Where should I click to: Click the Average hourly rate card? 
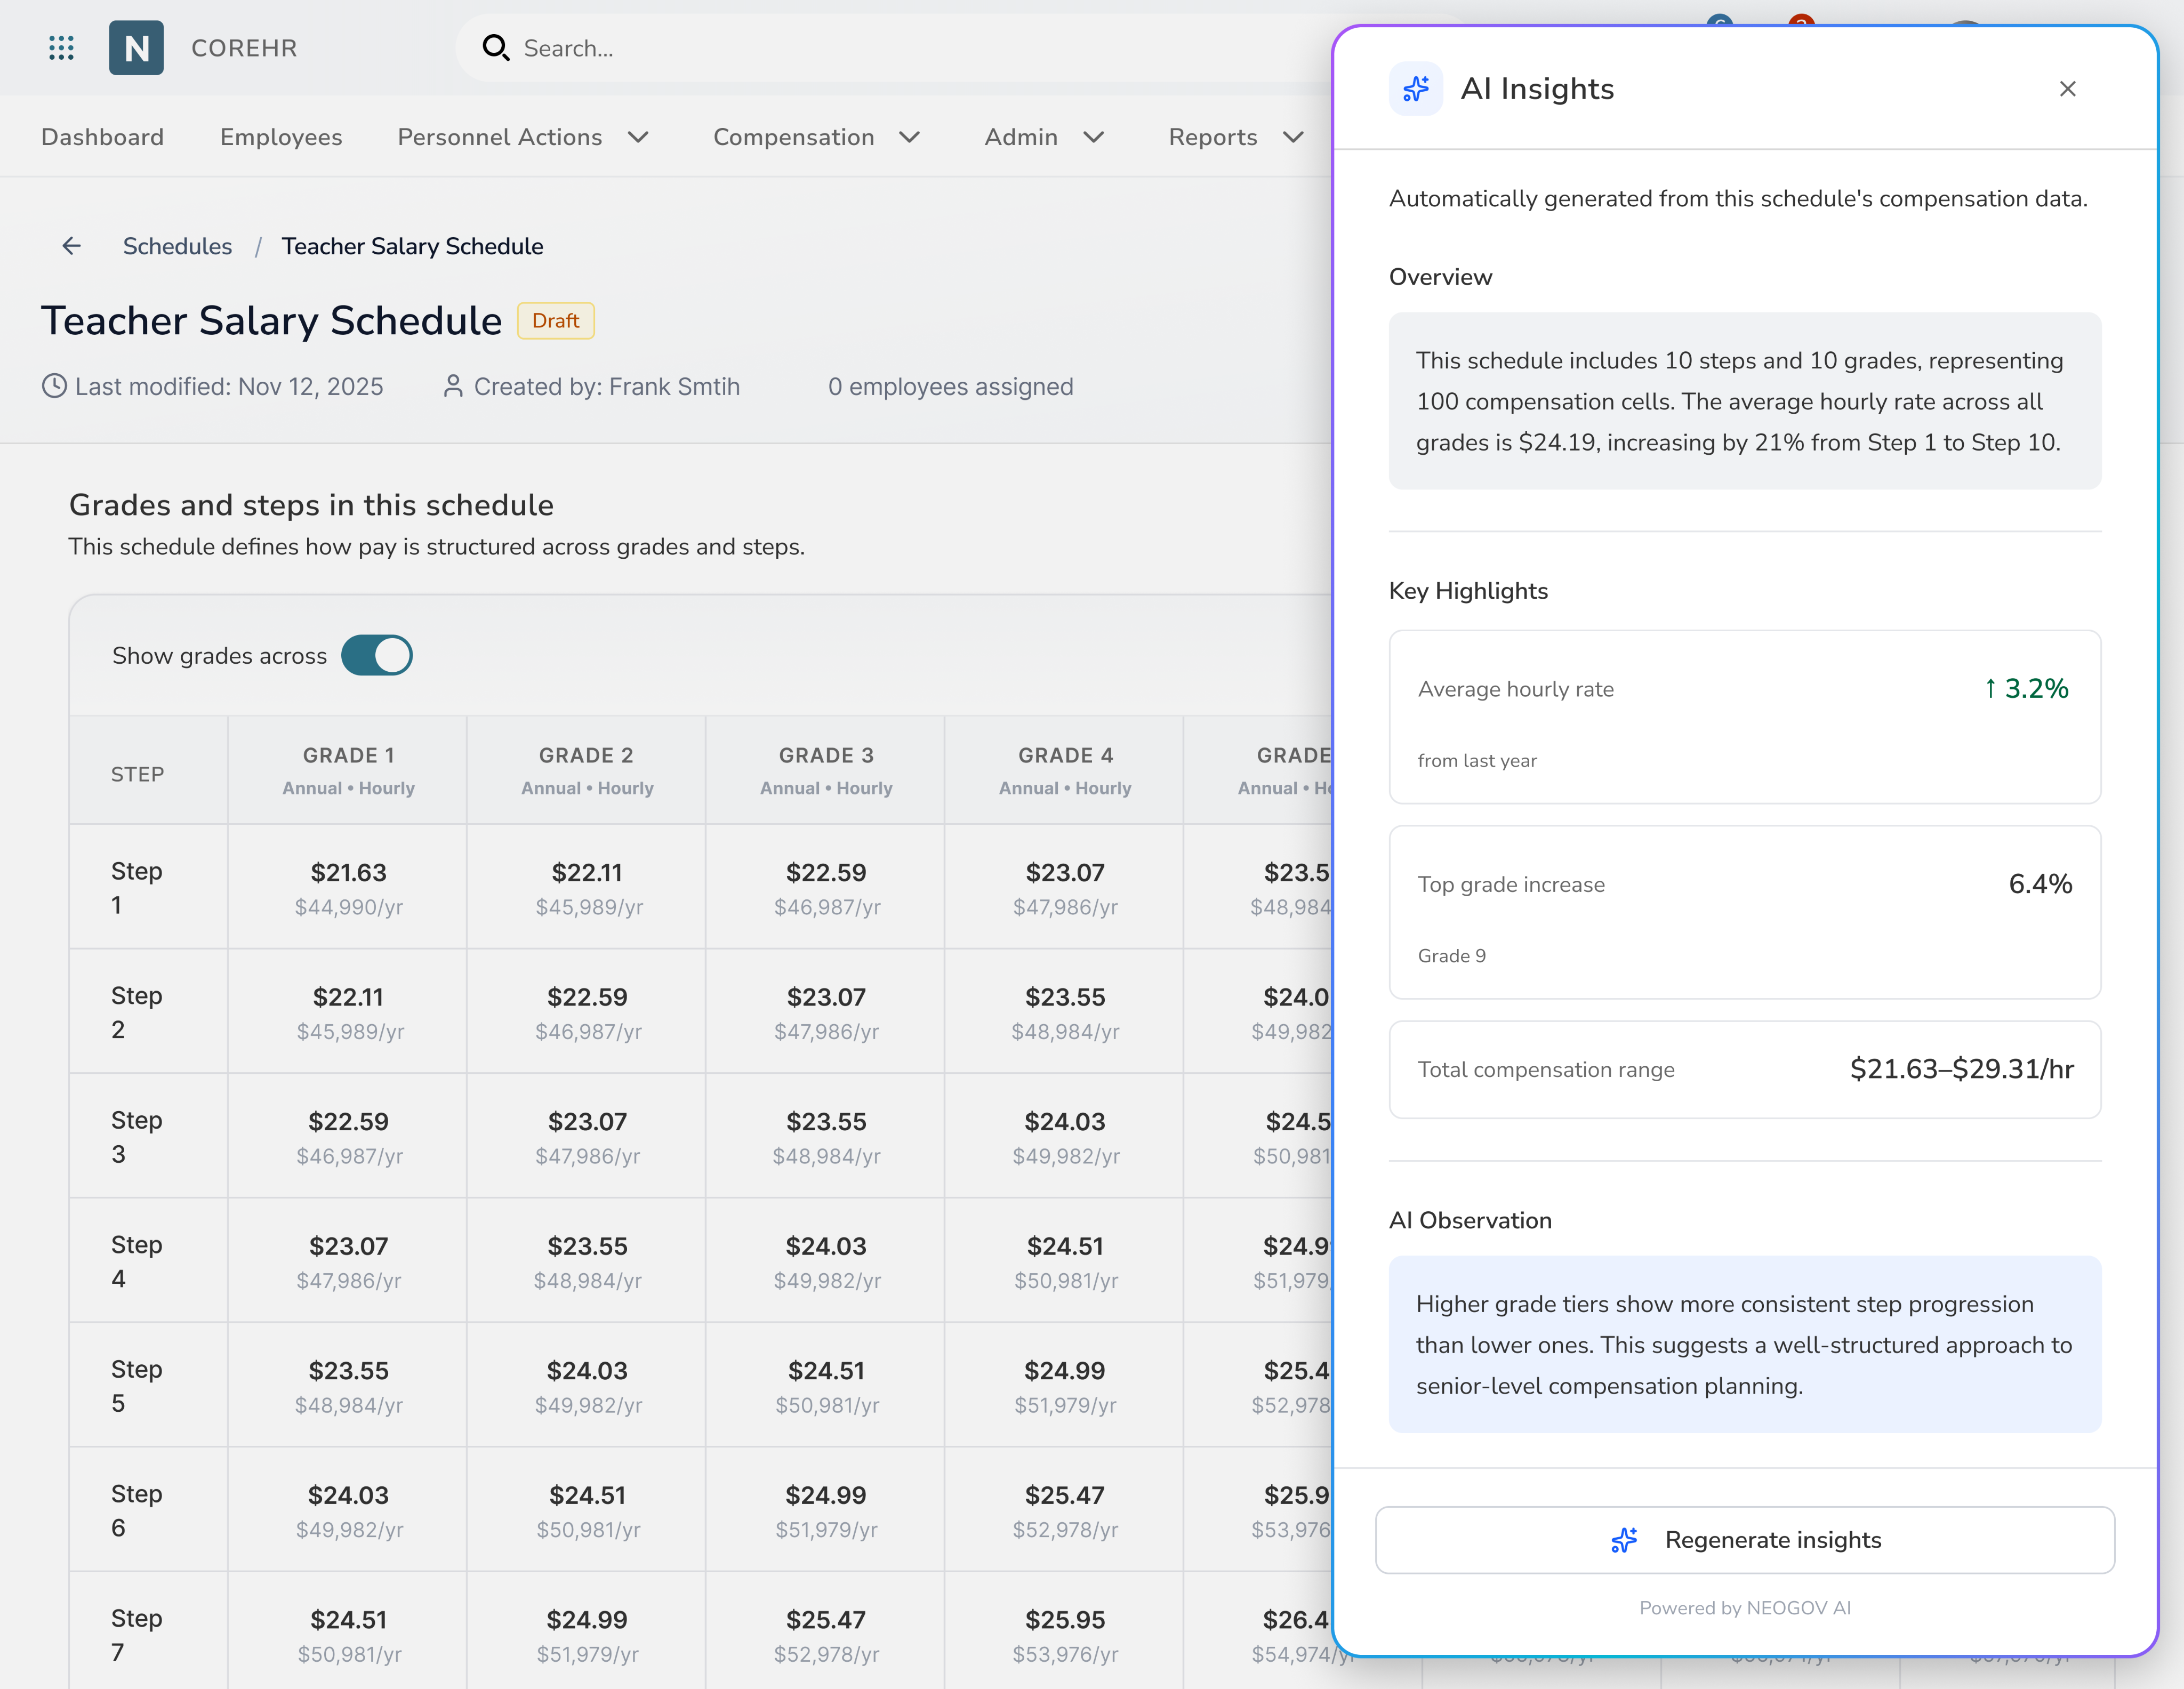(1744, 716)
